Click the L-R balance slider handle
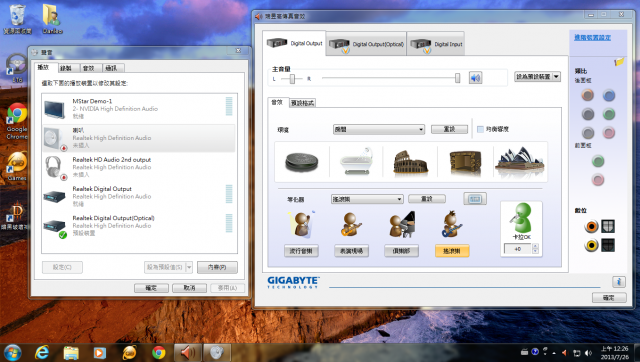 click(292, 79)
